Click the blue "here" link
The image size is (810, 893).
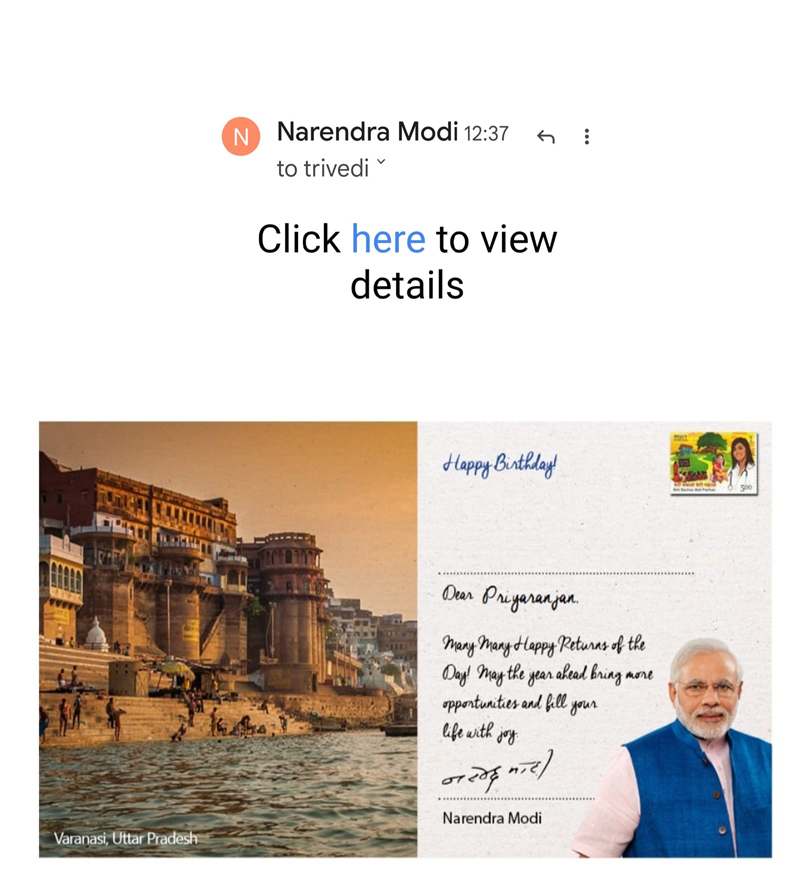click(388, 239)
